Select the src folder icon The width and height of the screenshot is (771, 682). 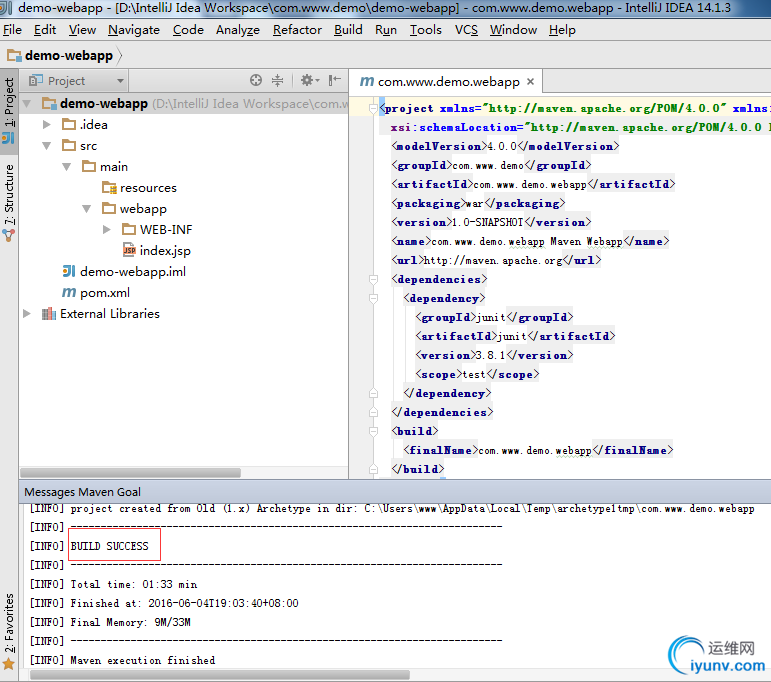tap(69, 145)
